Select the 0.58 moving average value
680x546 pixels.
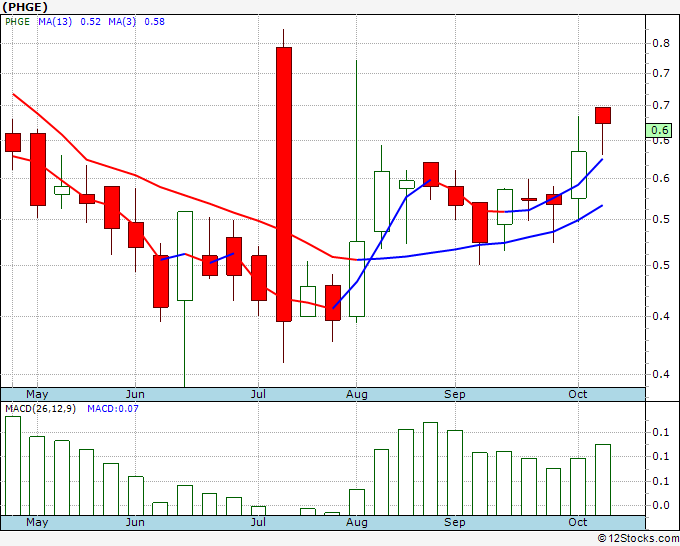pyautogui.click(x=154, y=22)
